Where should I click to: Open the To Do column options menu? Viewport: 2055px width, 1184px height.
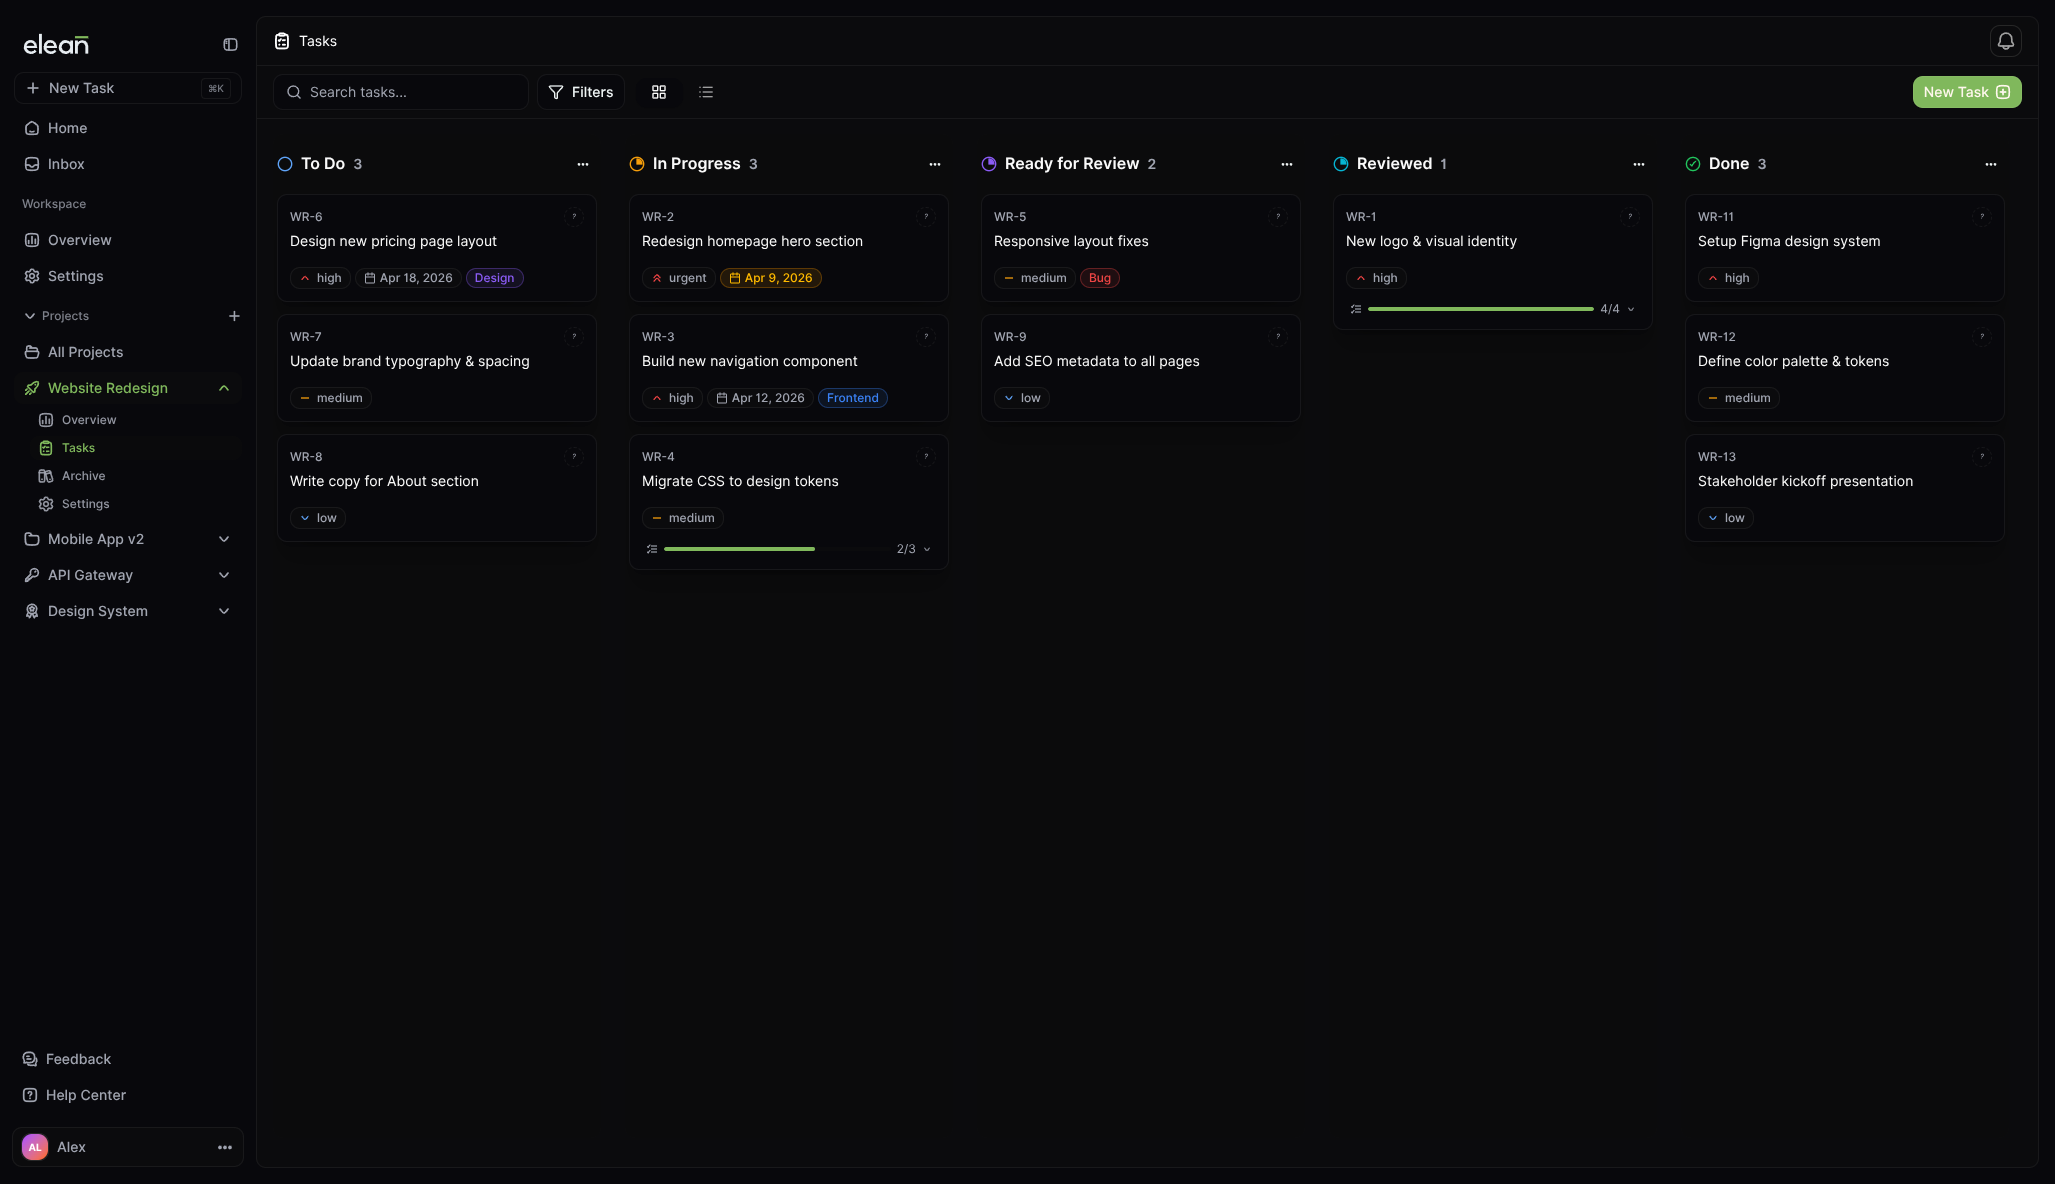[583, 164]
